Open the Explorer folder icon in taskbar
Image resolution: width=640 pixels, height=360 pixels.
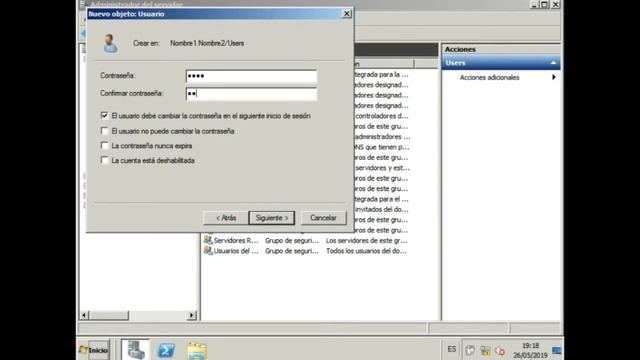click(x=197, y=351)
